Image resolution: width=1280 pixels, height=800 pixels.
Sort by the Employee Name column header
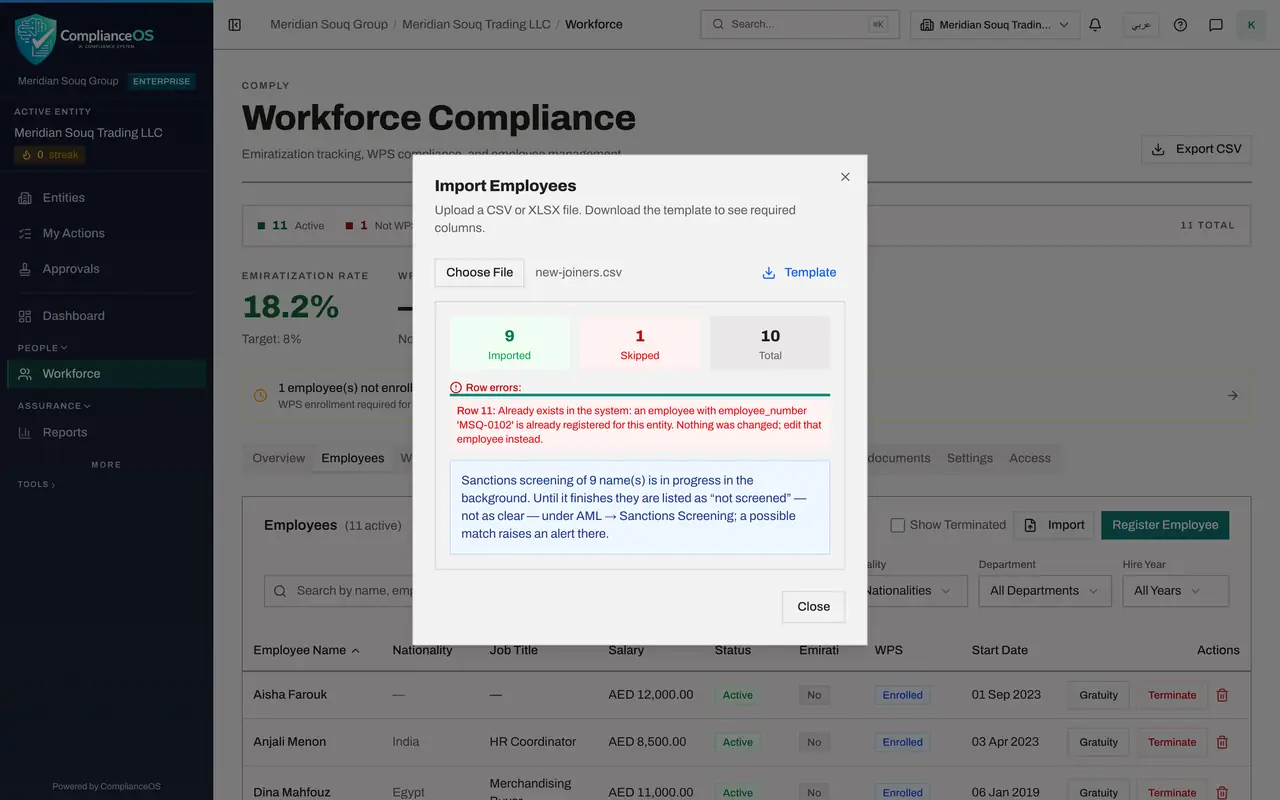[306, 650]
